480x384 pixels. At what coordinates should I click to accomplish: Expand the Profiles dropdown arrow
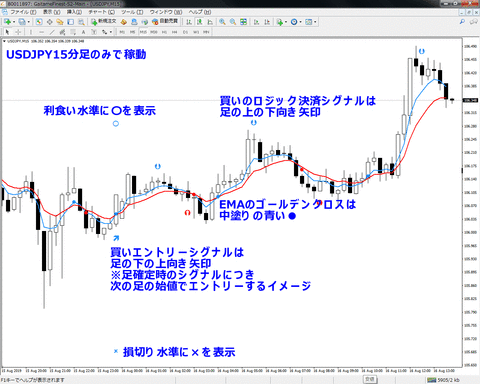[x=29, y=22]
